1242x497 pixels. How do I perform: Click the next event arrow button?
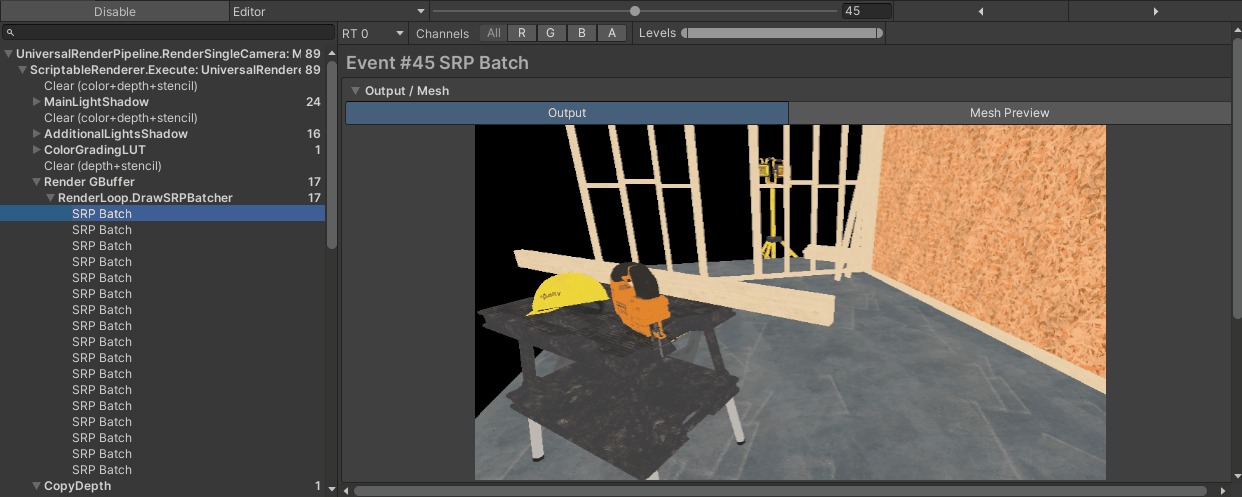[1155, 11]
